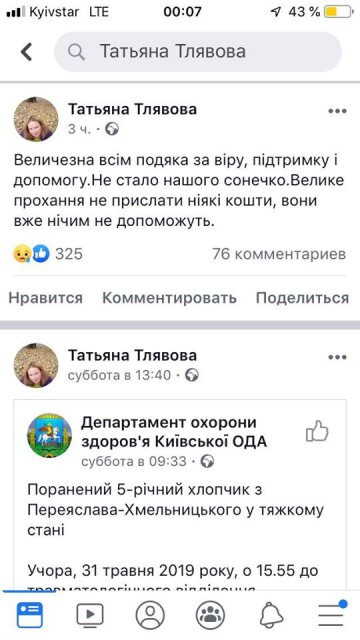Open the hamburger menu tab
360x640 pixels.
(331, 613)
